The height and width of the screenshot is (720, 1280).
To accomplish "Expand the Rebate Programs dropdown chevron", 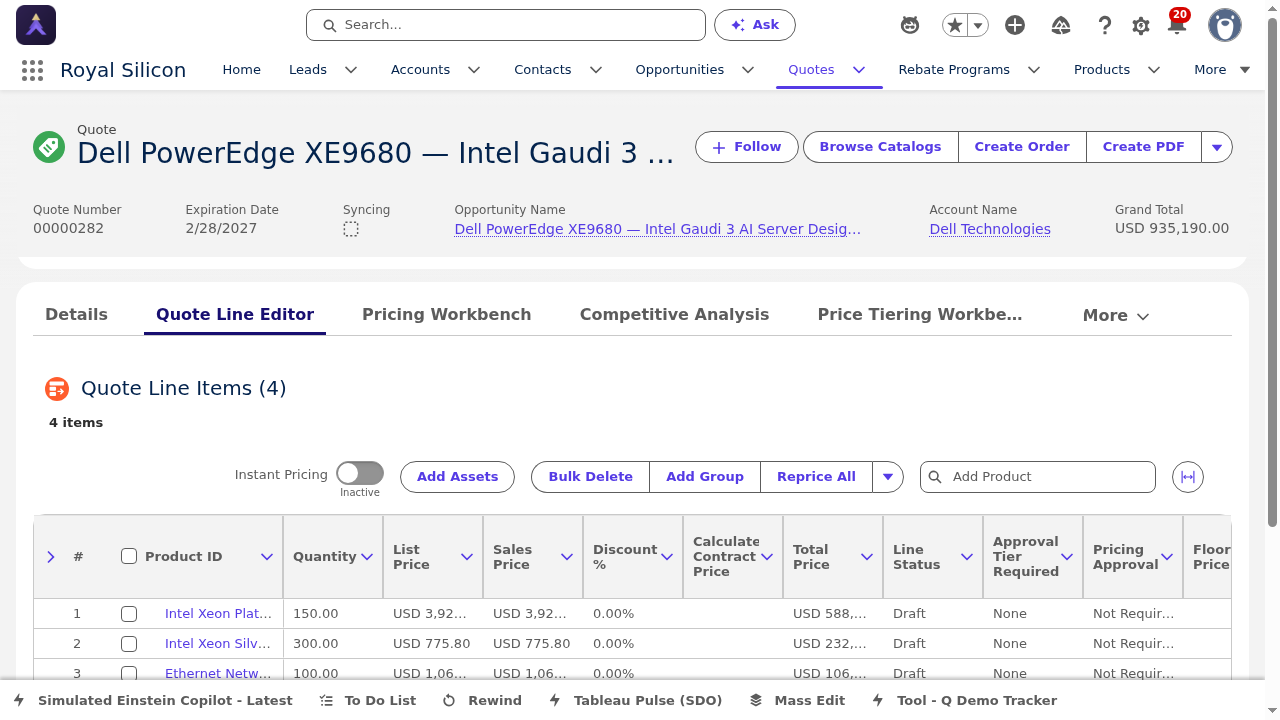I will tap(1034, 70).
